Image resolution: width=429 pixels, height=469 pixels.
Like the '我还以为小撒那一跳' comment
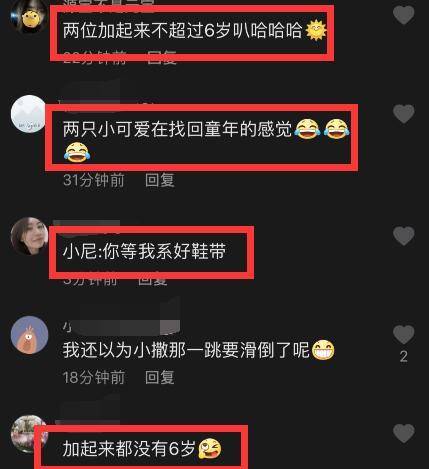coord(403,334)
